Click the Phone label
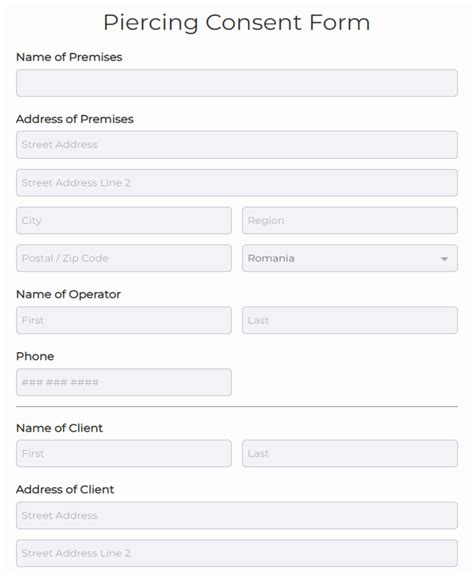Image resolution: width=474 pixels, height=576 pixels. pos(35,356)
